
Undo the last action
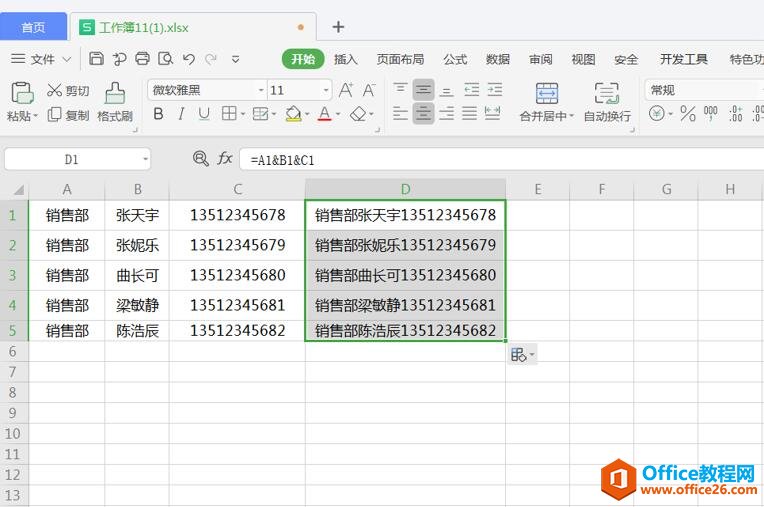point(189,59)
